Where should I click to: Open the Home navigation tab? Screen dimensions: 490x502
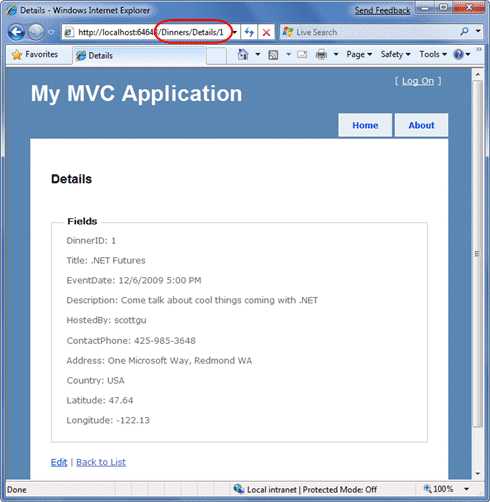[365, 125]
